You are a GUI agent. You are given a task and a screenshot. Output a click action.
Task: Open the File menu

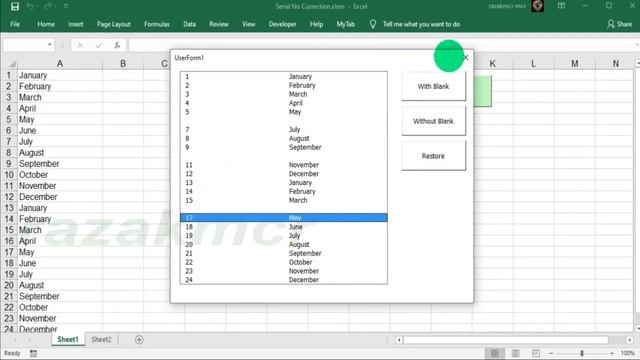click(15, 24)
